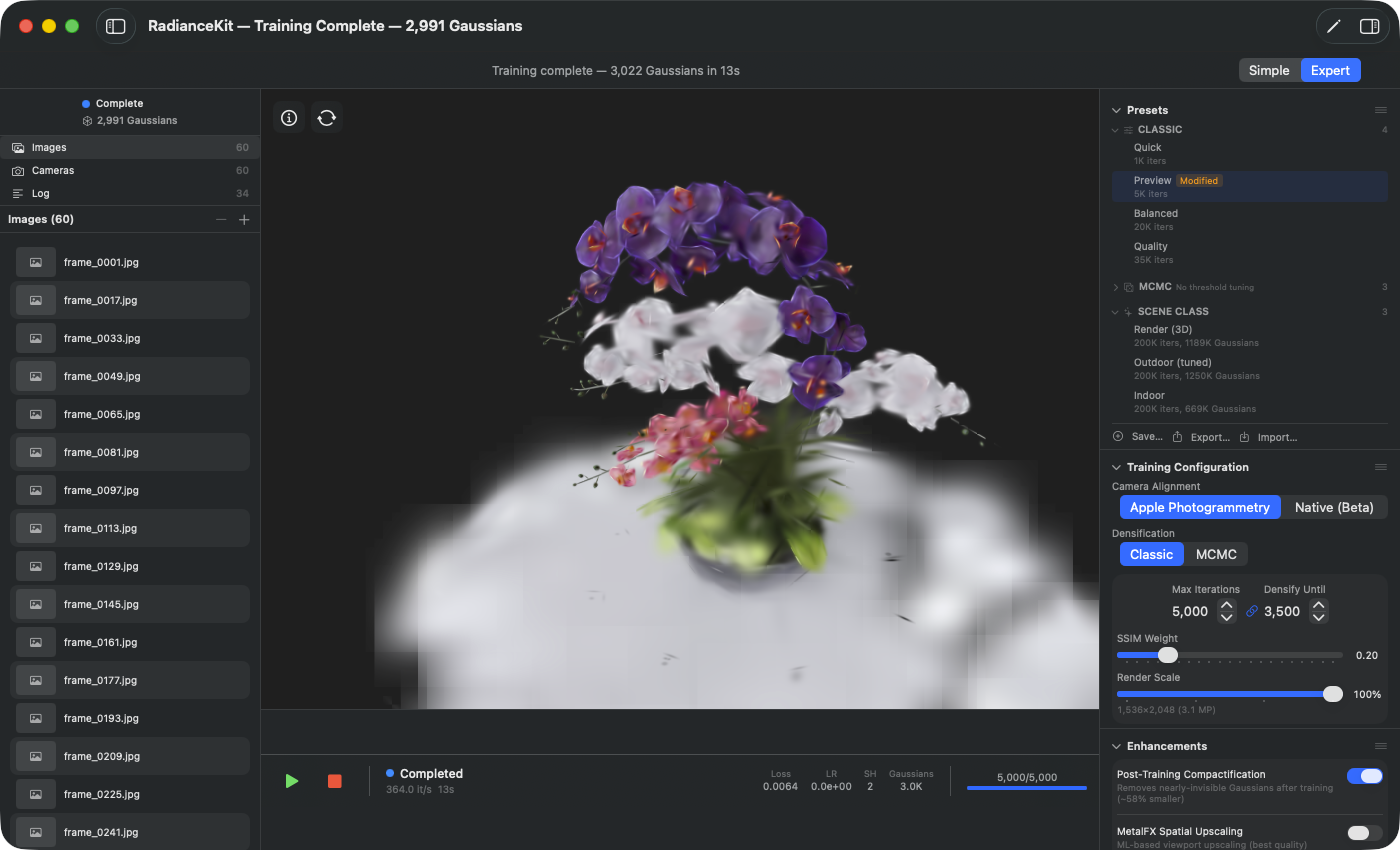The width and height of the screenshot is (1400, 850).
Task: Click the Max Iterations value field
Action: pyautogui.click(x=1190, y=611)
